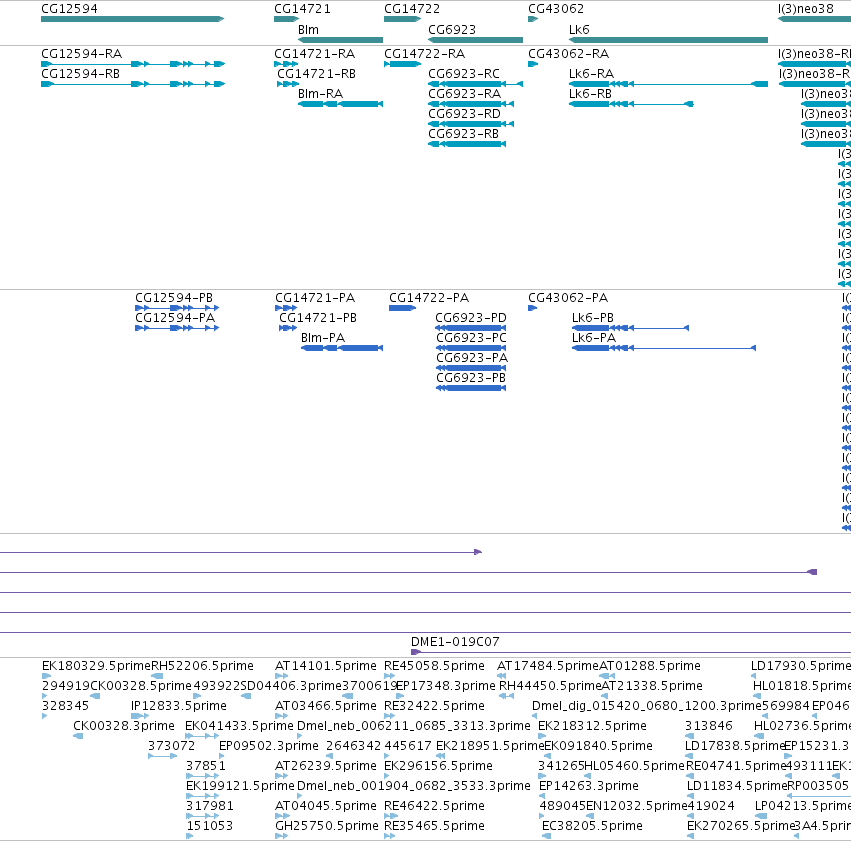Select transcript CG6923-RA
The width and height of the screenshot is (851, 841).
point(465,94)
